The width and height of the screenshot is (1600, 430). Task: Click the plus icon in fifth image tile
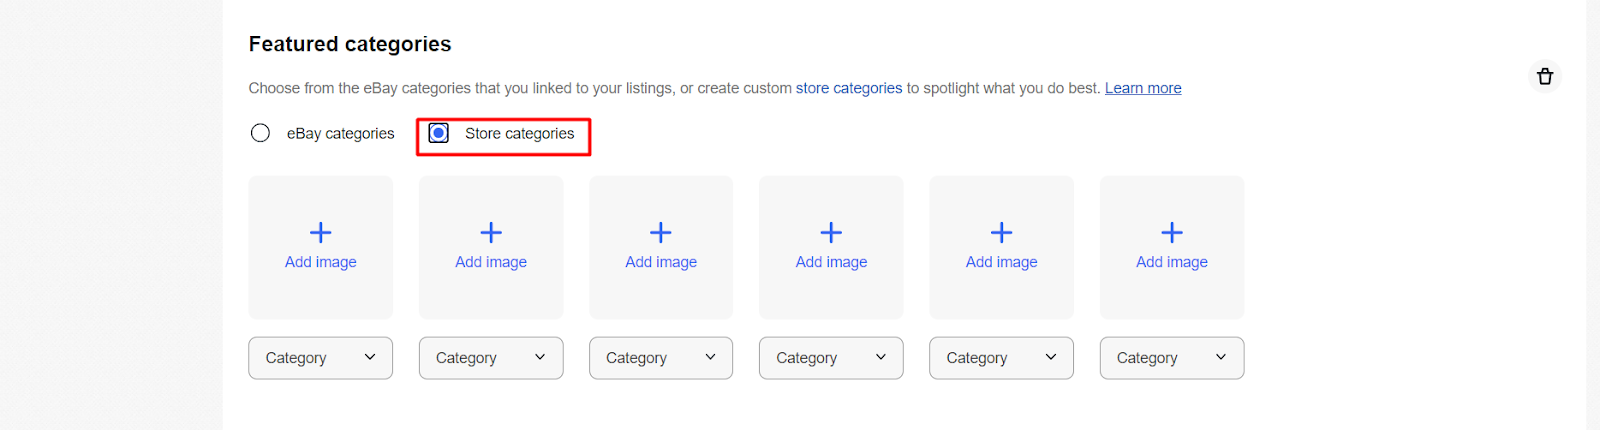pyautogui.click(x=1001, y=233)
